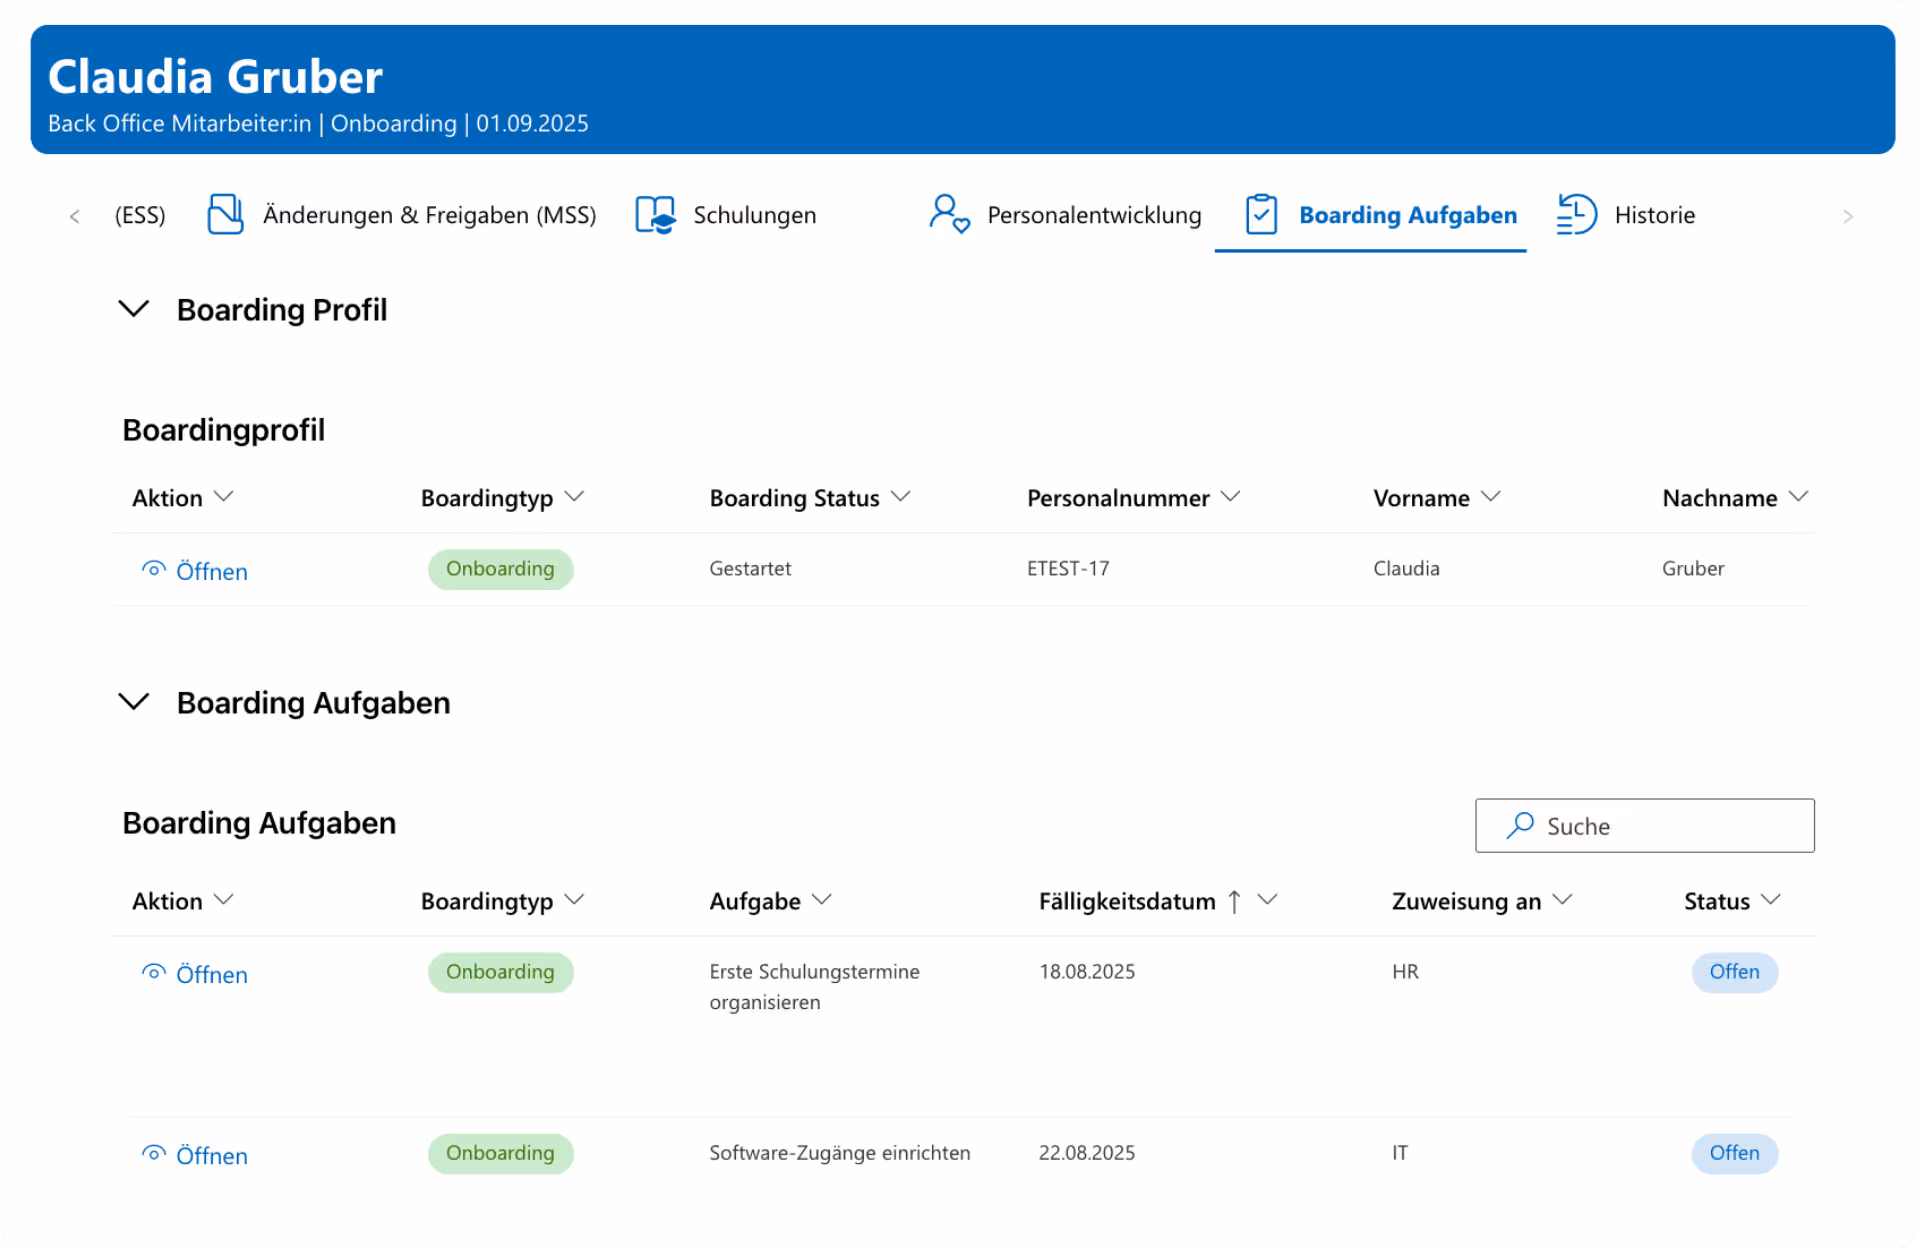Click the Boarding Aufgaben clipboard icon
1920x1248 pixels.
coord(1263,214)
